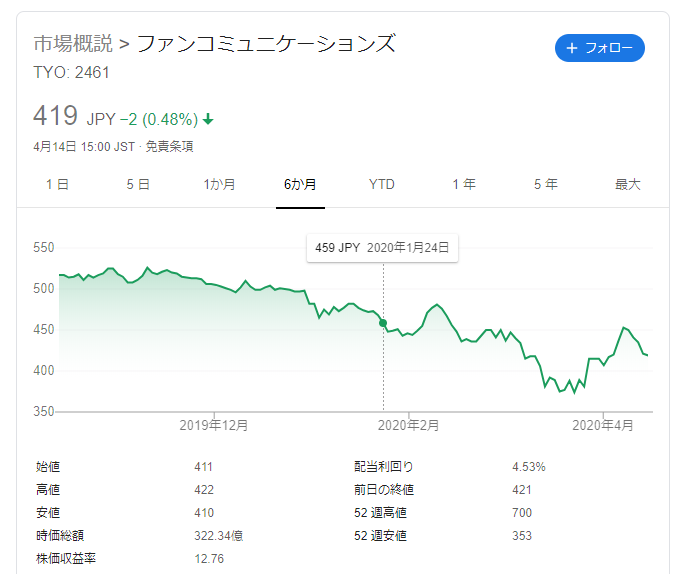
Task: Click the 配当利回り dividend yield value 4.53%
Action: pyautogui.click(x=529, y=467)
